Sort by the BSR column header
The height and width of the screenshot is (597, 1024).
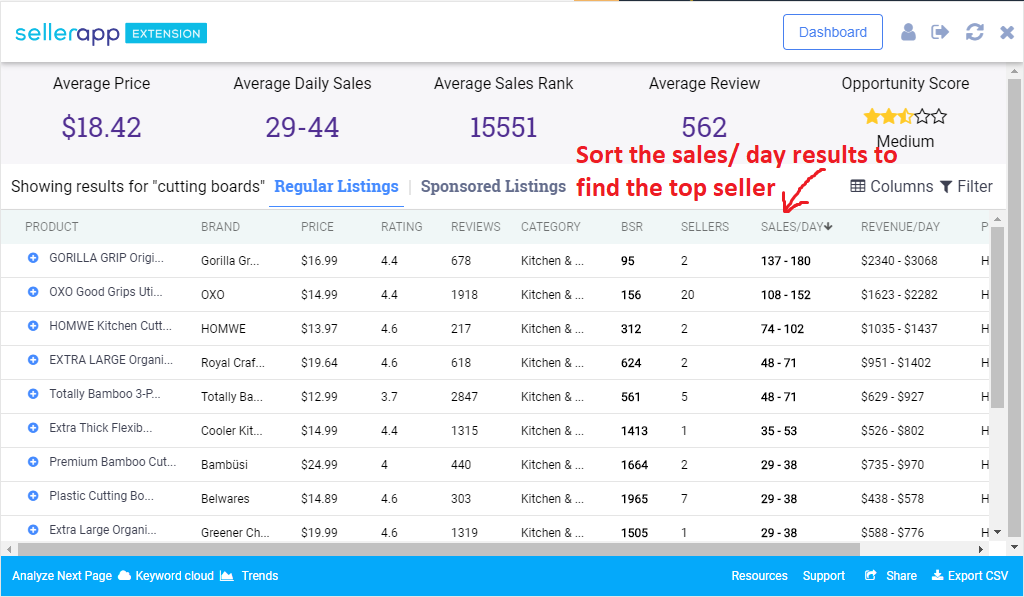[632, 227]
